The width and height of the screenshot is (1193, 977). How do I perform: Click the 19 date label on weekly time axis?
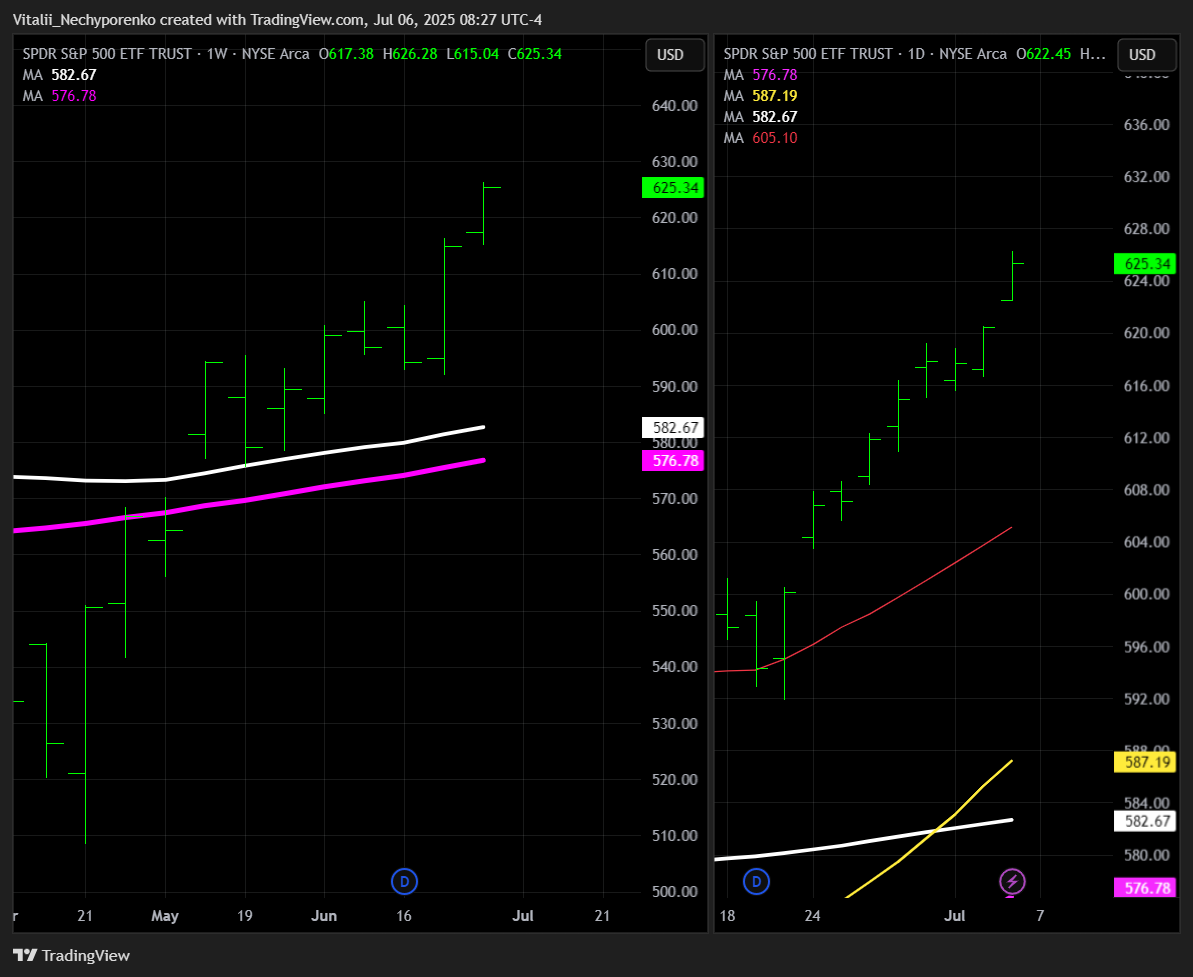[x=244, y=915]
